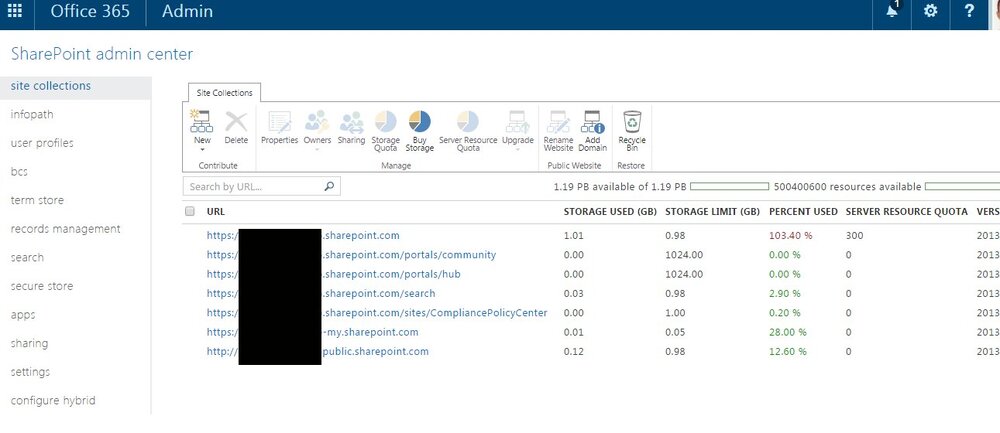Screen dimensions: 1000x433
Task: Click the SharePoint admin center heading
Action: tap(102, 55)
